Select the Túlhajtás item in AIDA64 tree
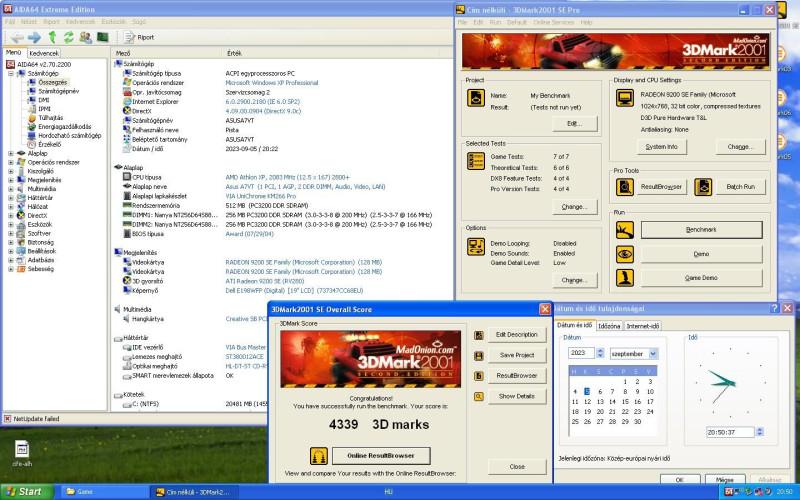 [x=51, y=118]
